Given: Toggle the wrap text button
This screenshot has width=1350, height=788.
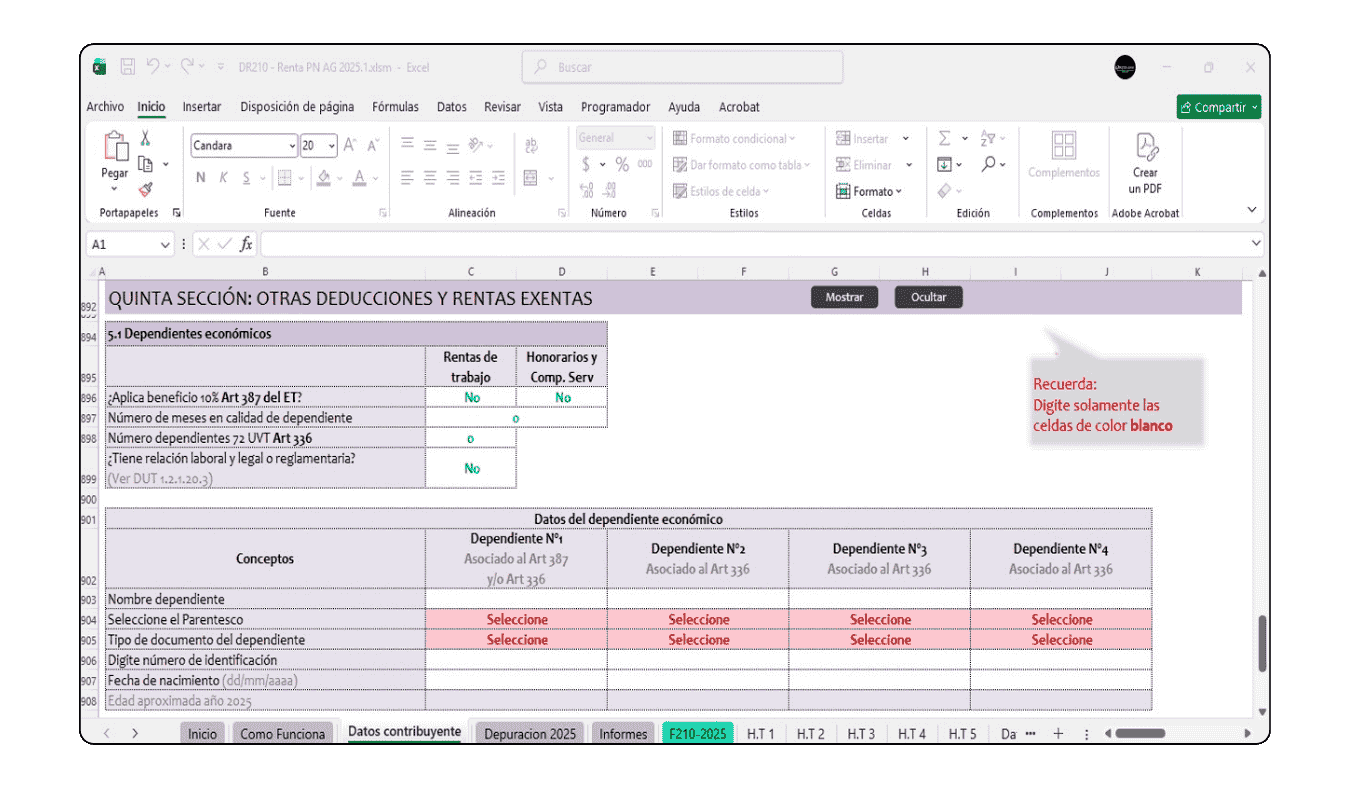Looking at the screenshot, I should tap(531, 145).
